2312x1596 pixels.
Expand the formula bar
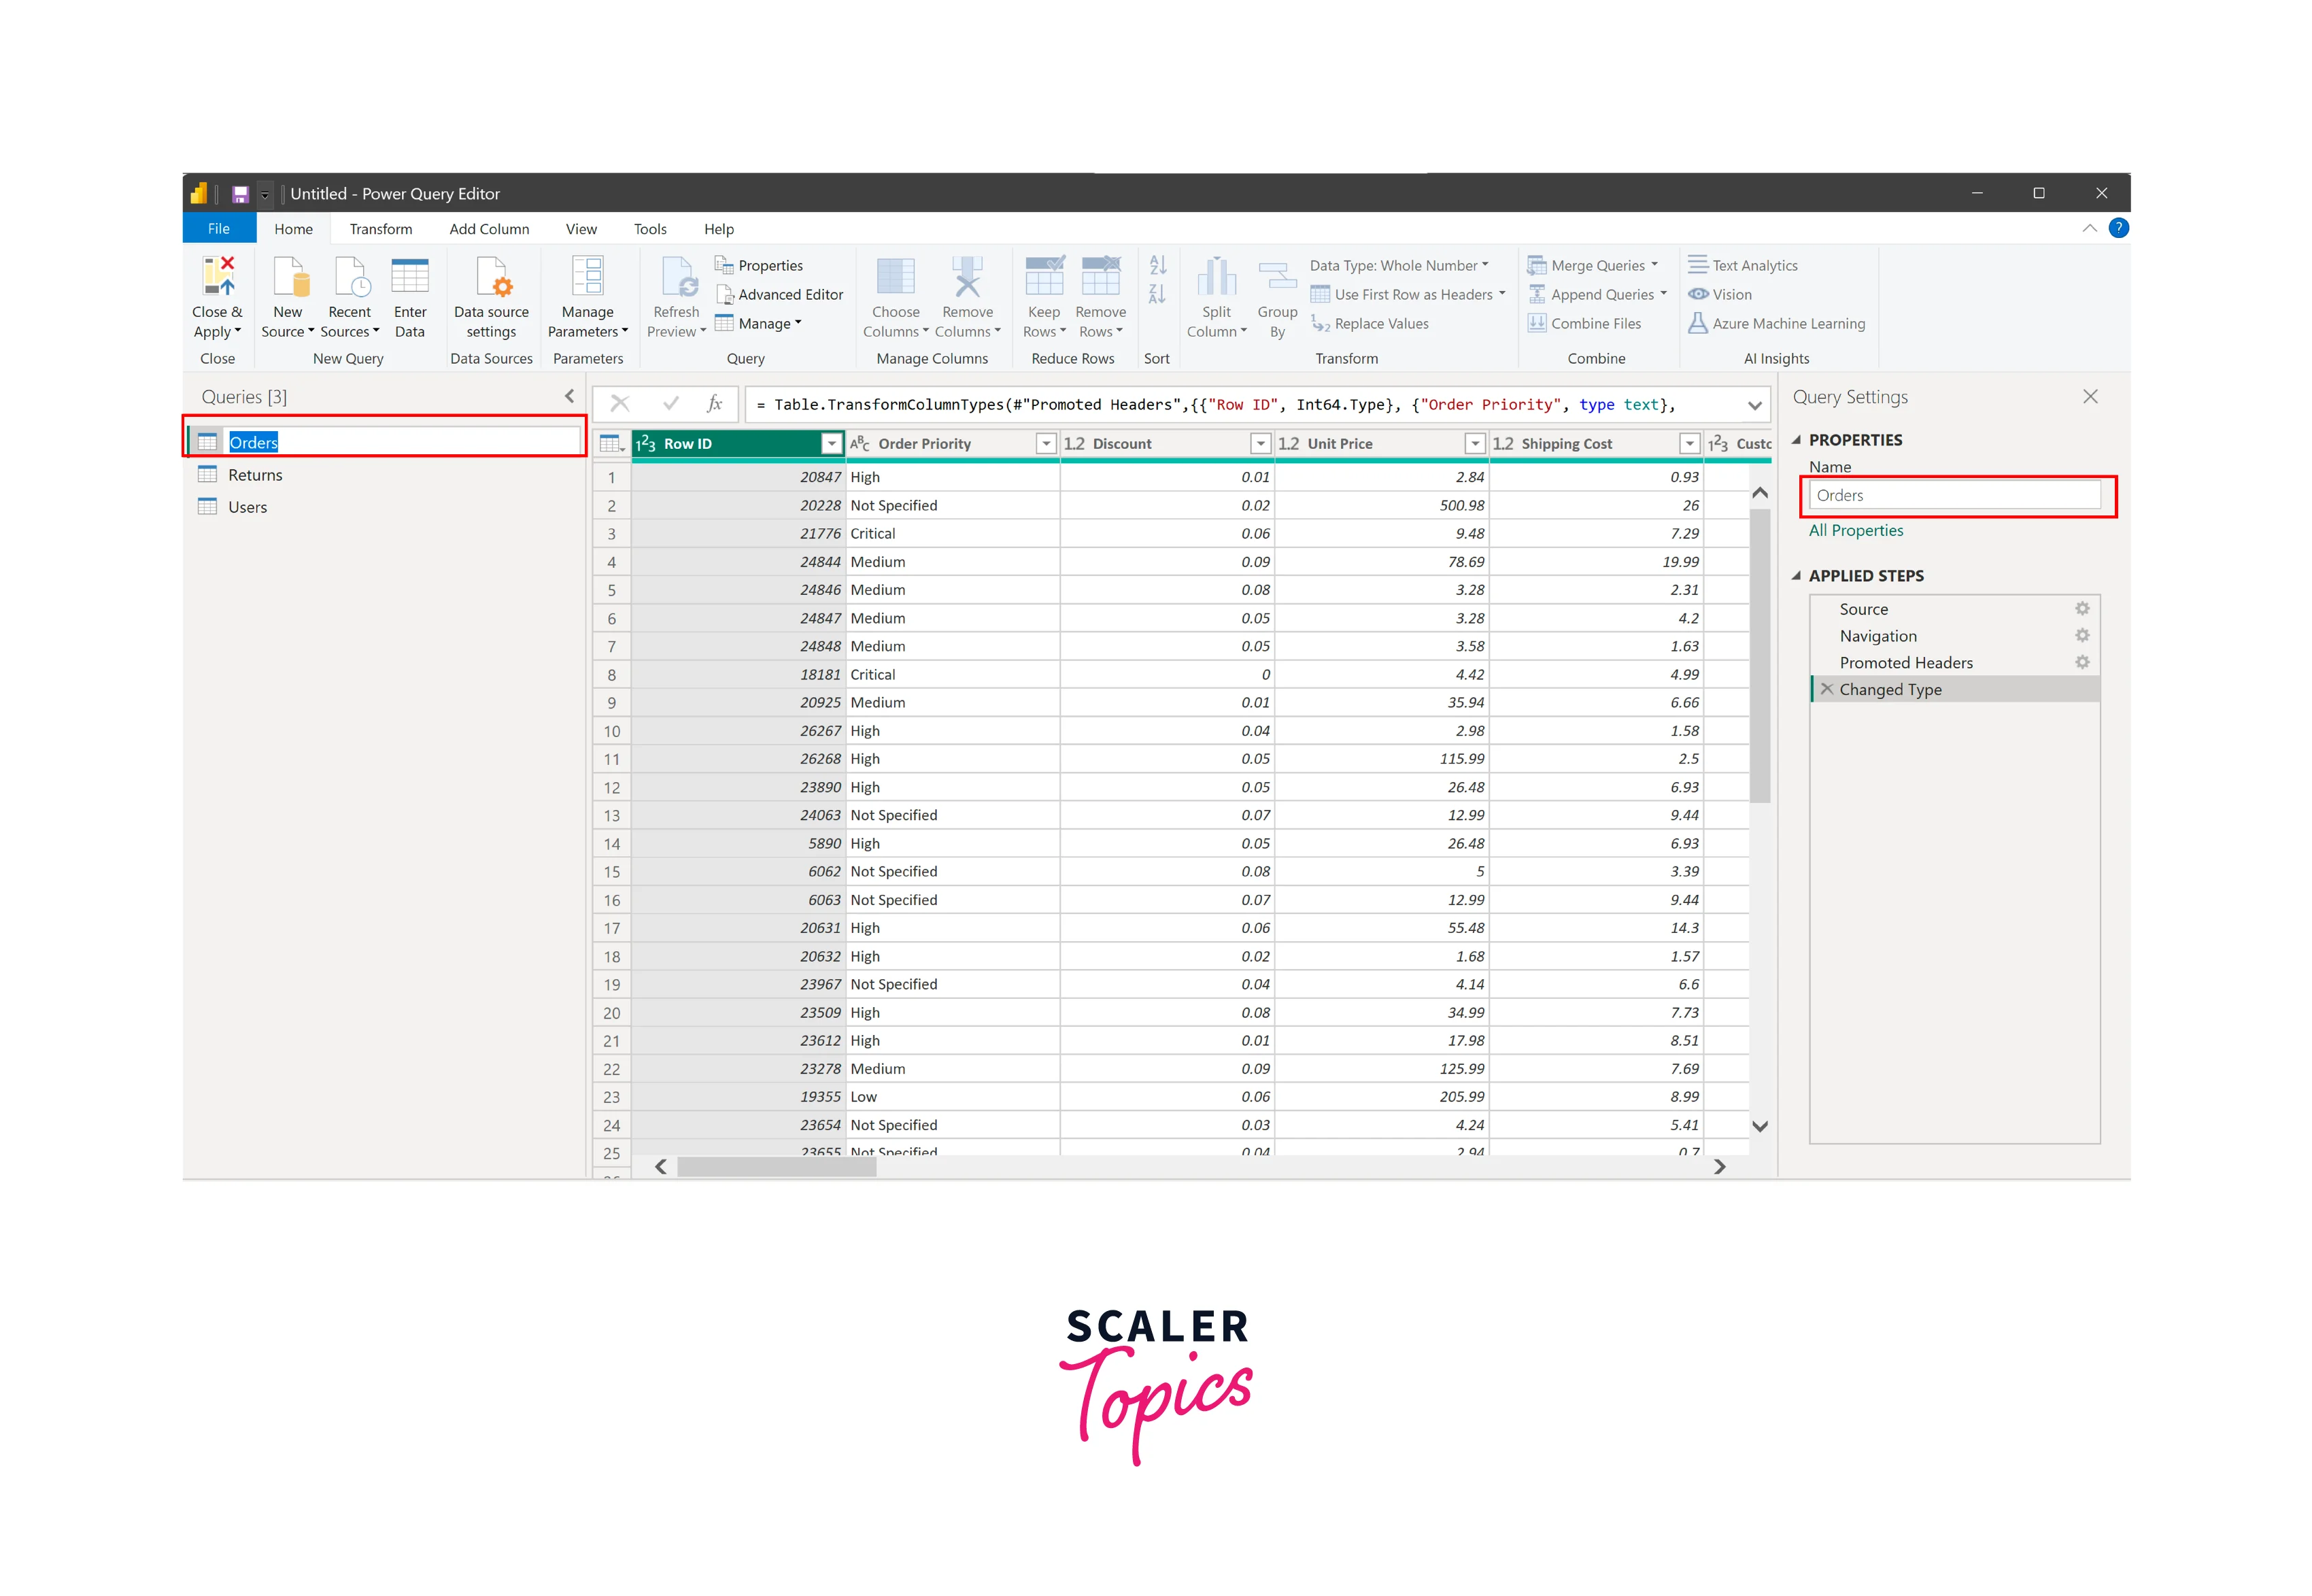(1754, 405)
